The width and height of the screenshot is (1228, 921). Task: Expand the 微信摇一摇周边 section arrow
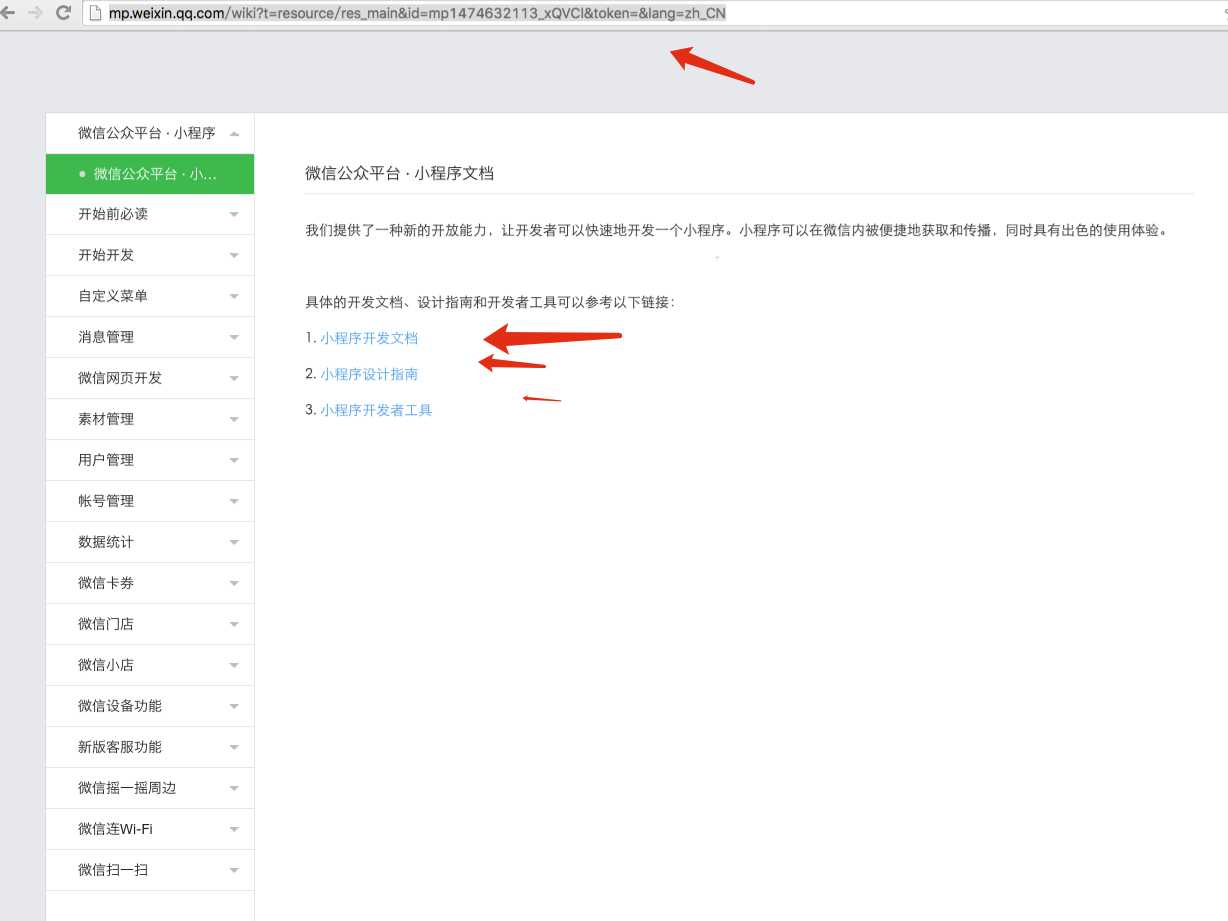coord(234,788)
